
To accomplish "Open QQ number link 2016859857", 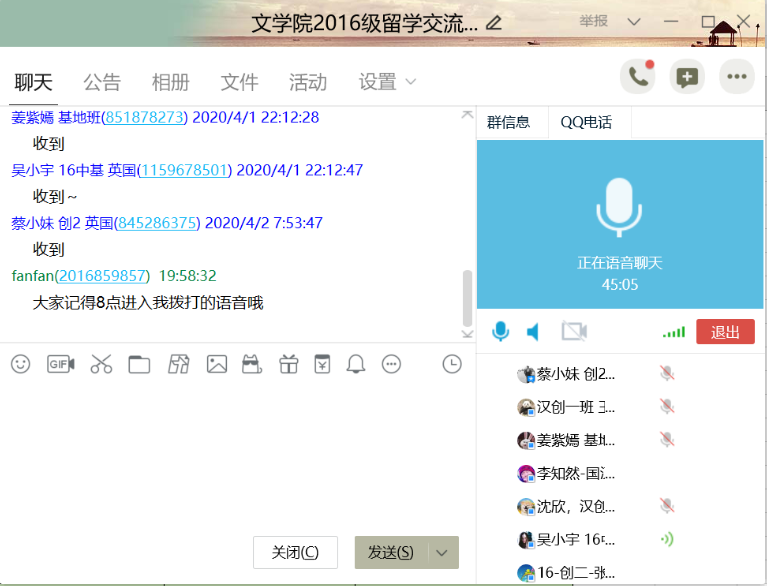I will click(103, 275).
